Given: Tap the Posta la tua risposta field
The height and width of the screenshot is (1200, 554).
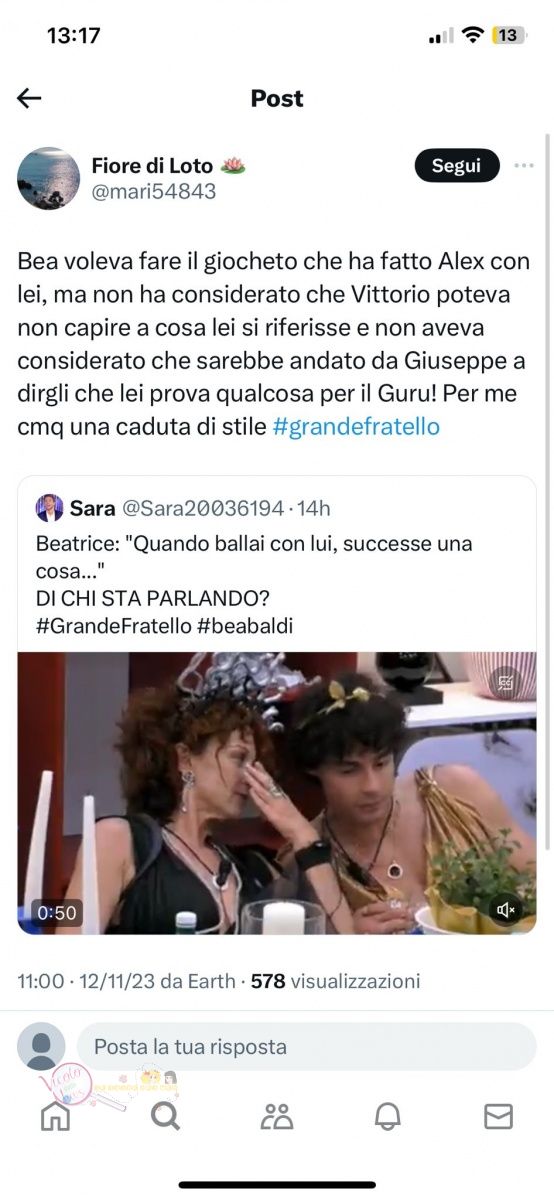Looking at the screenshot, I should [307, 1047].
